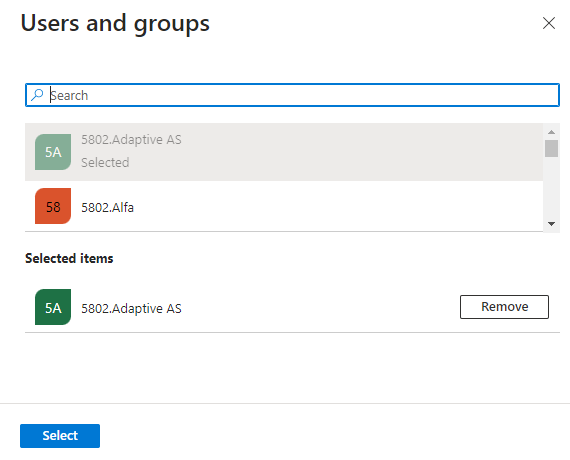Click the results list scroll up arrow
570x460 pixels.
[x=551, y=132]
